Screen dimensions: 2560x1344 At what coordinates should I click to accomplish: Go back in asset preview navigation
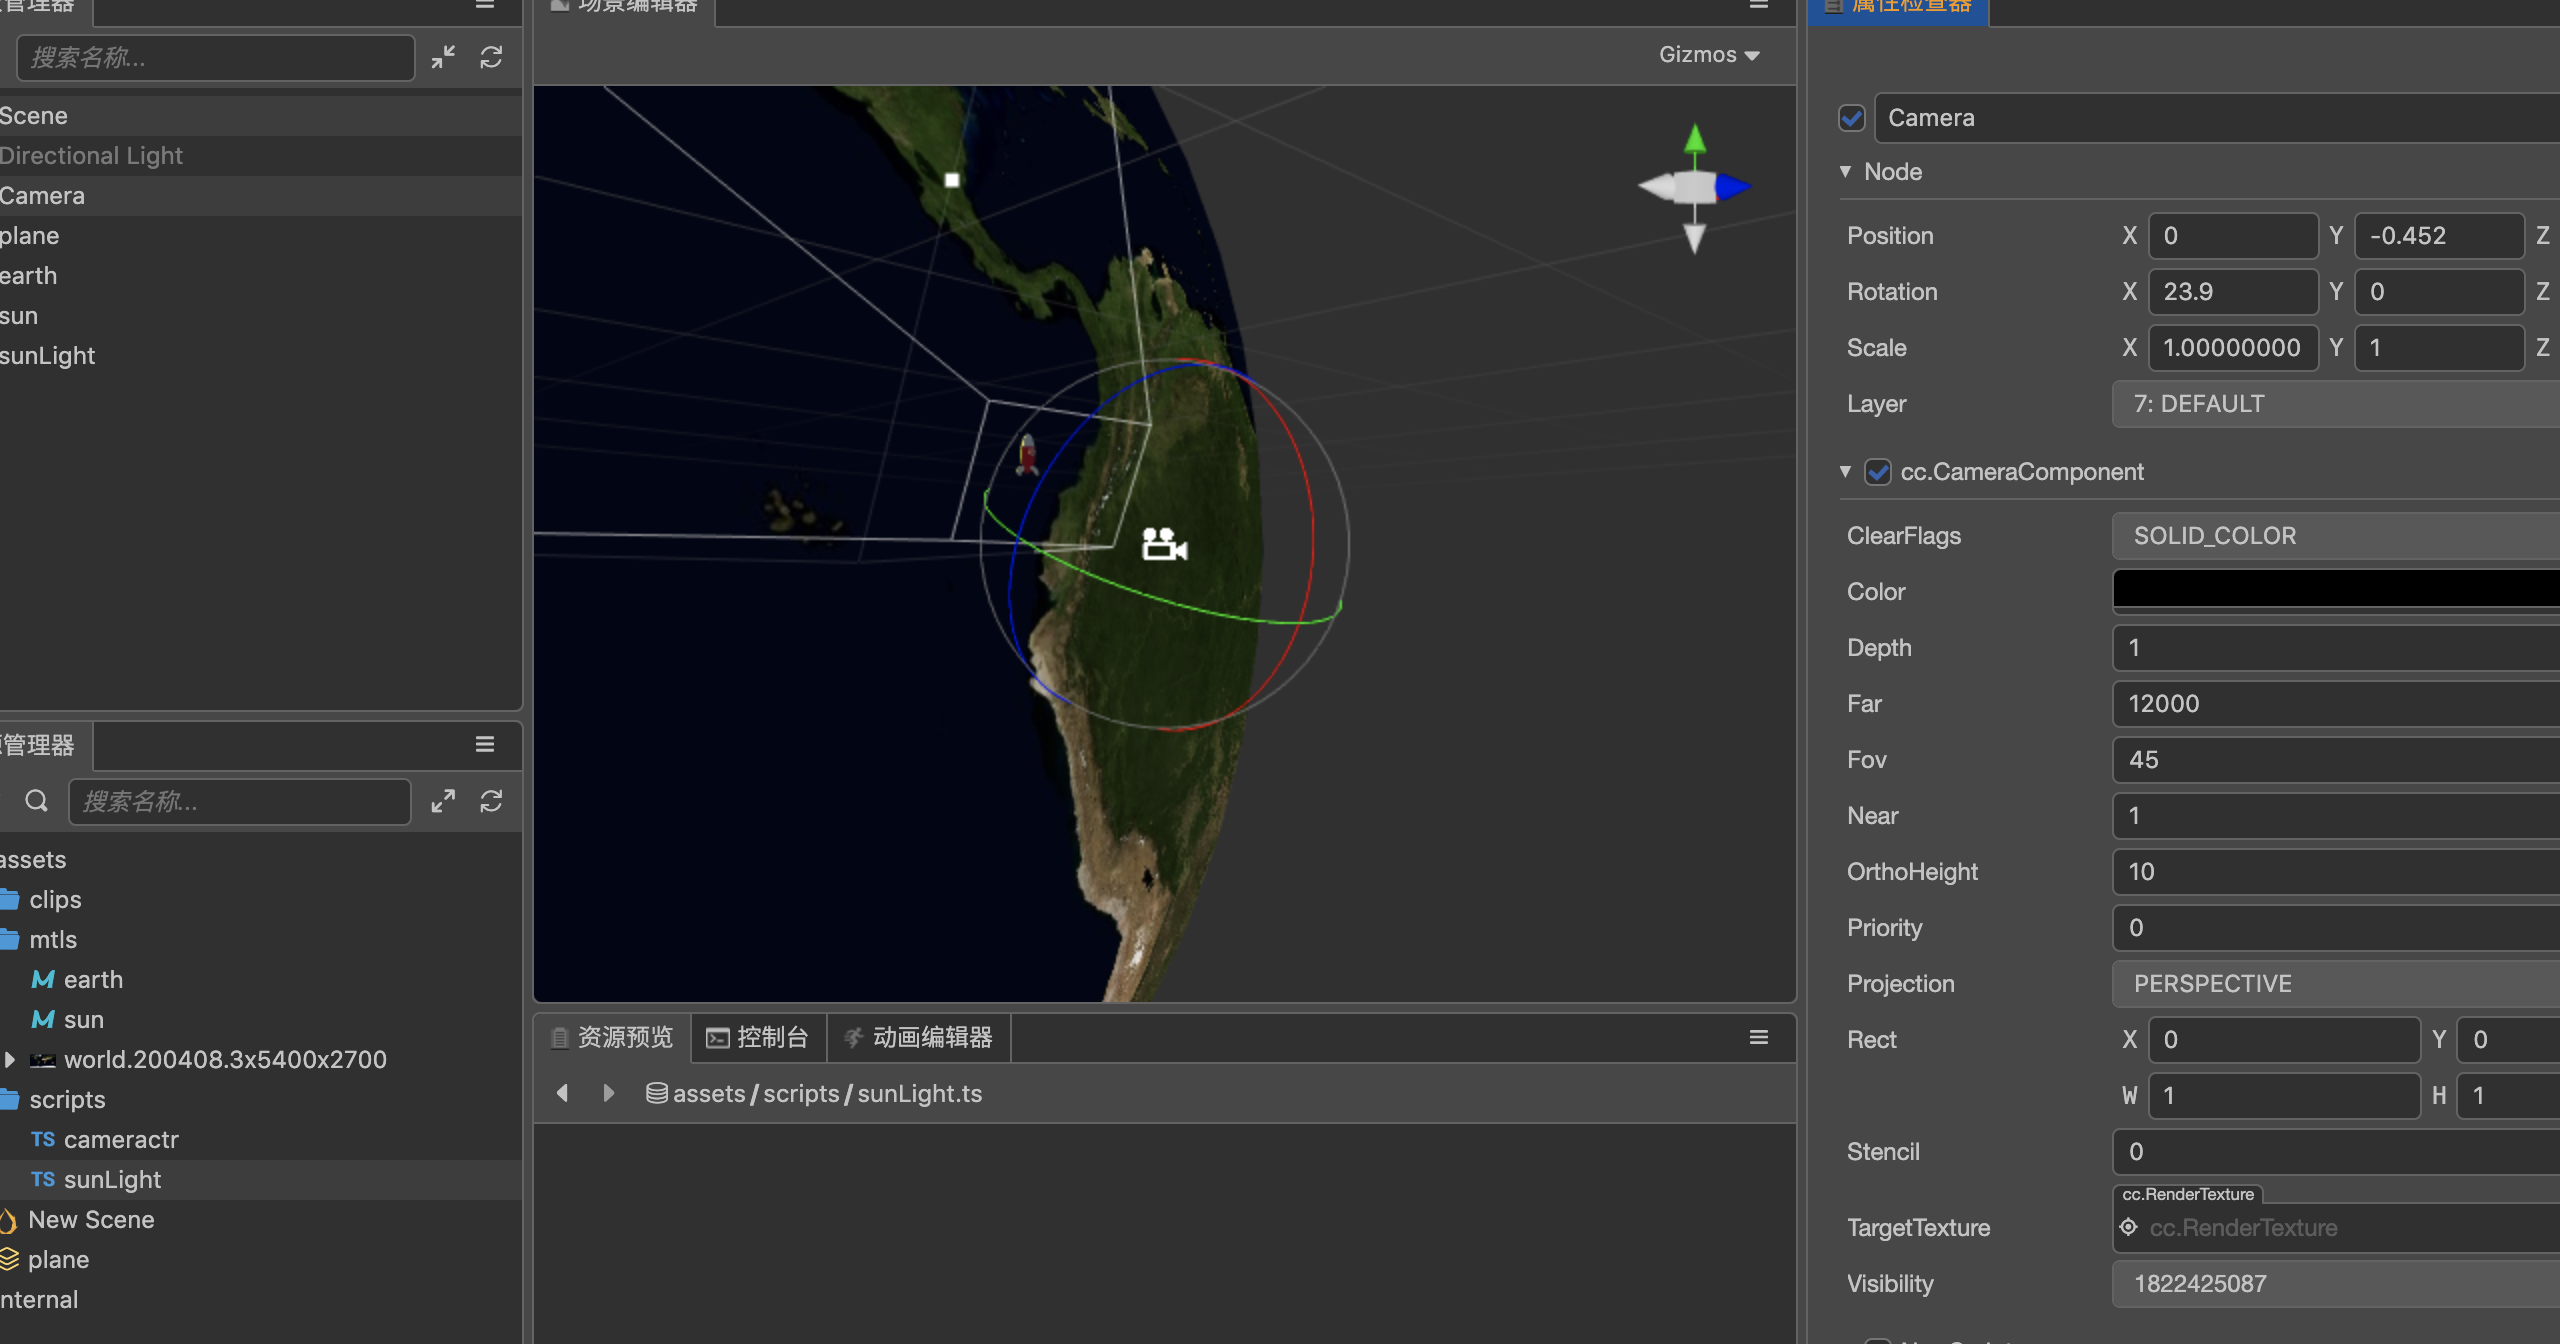(x=563, y=1093)
